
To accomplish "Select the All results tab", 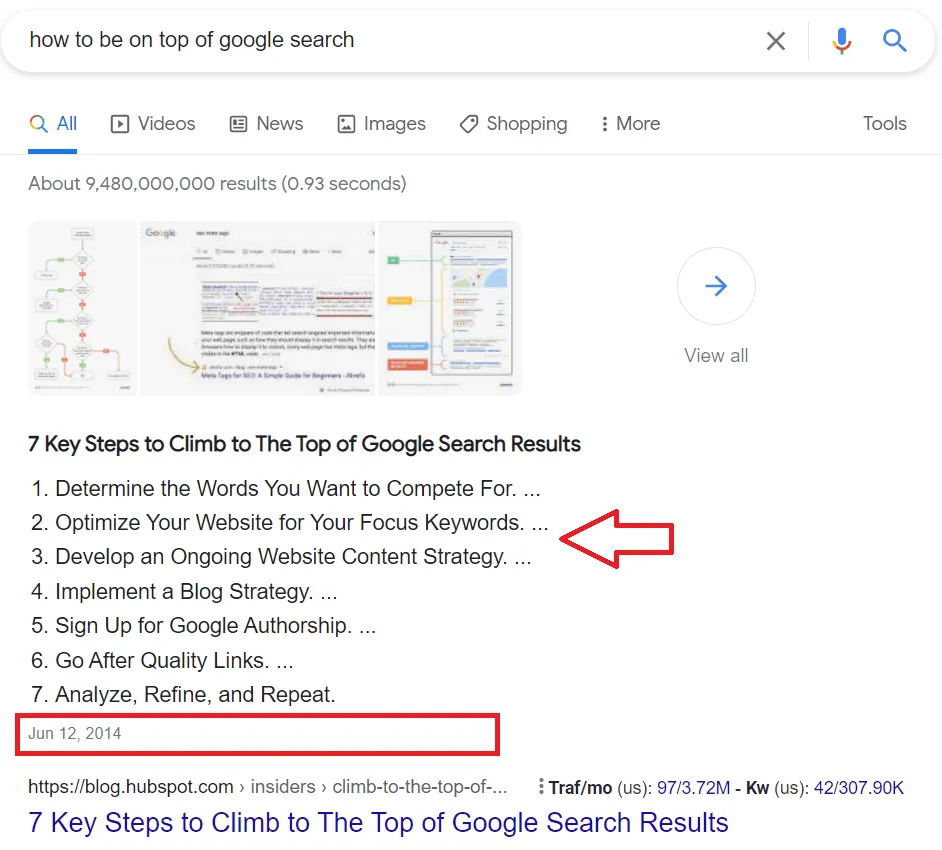I will click(53, 124).
